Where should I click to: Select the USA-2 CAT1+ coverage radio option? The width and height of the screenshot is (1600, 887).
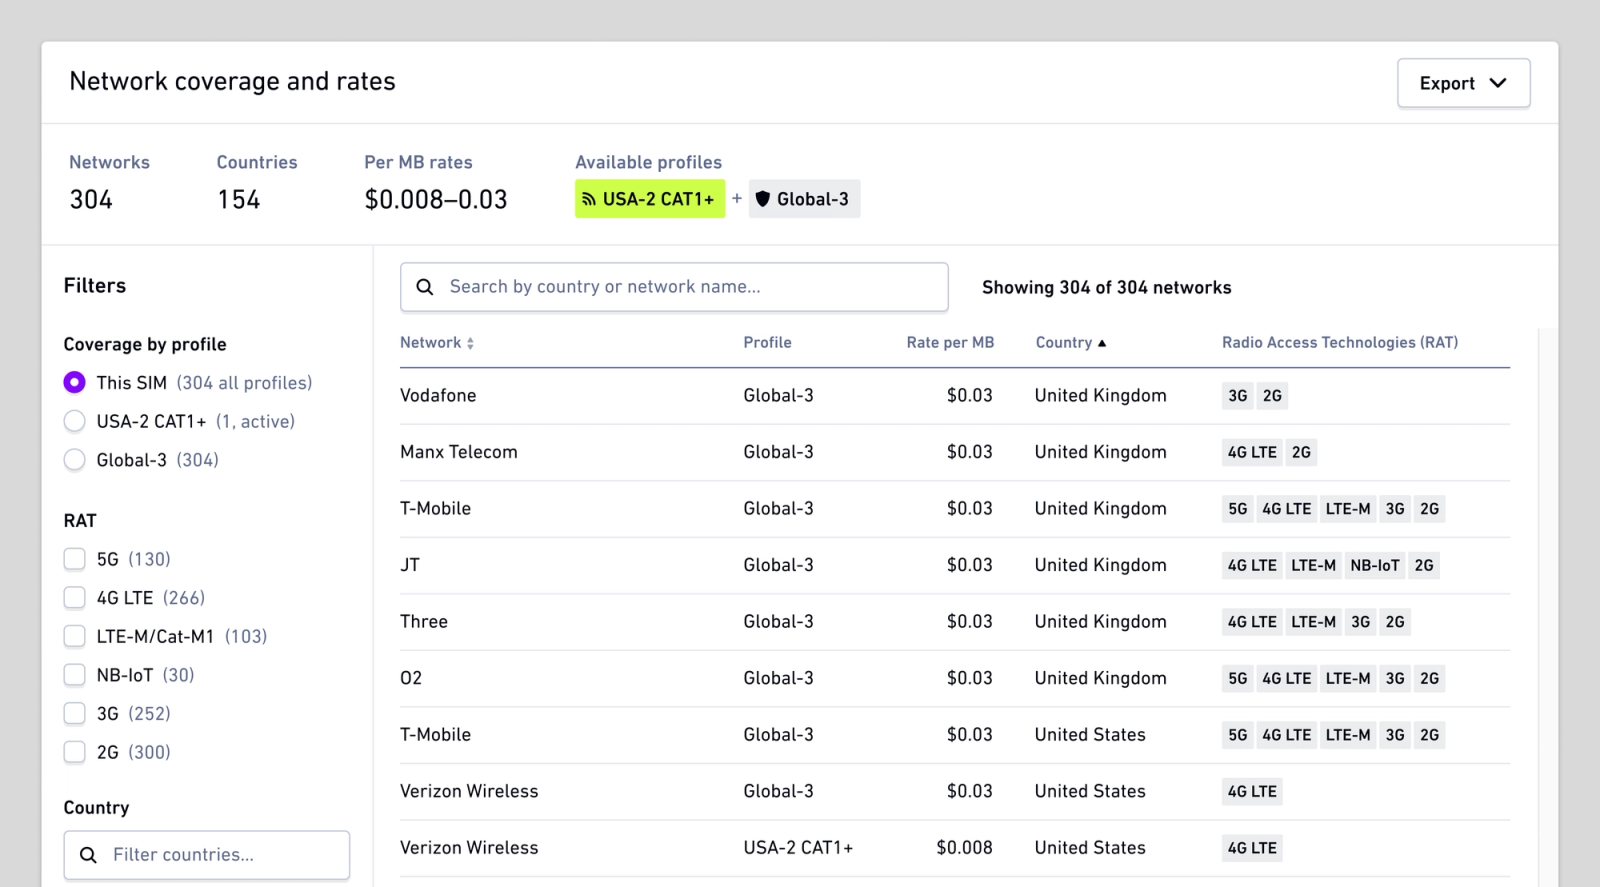[x=74, y=422]
